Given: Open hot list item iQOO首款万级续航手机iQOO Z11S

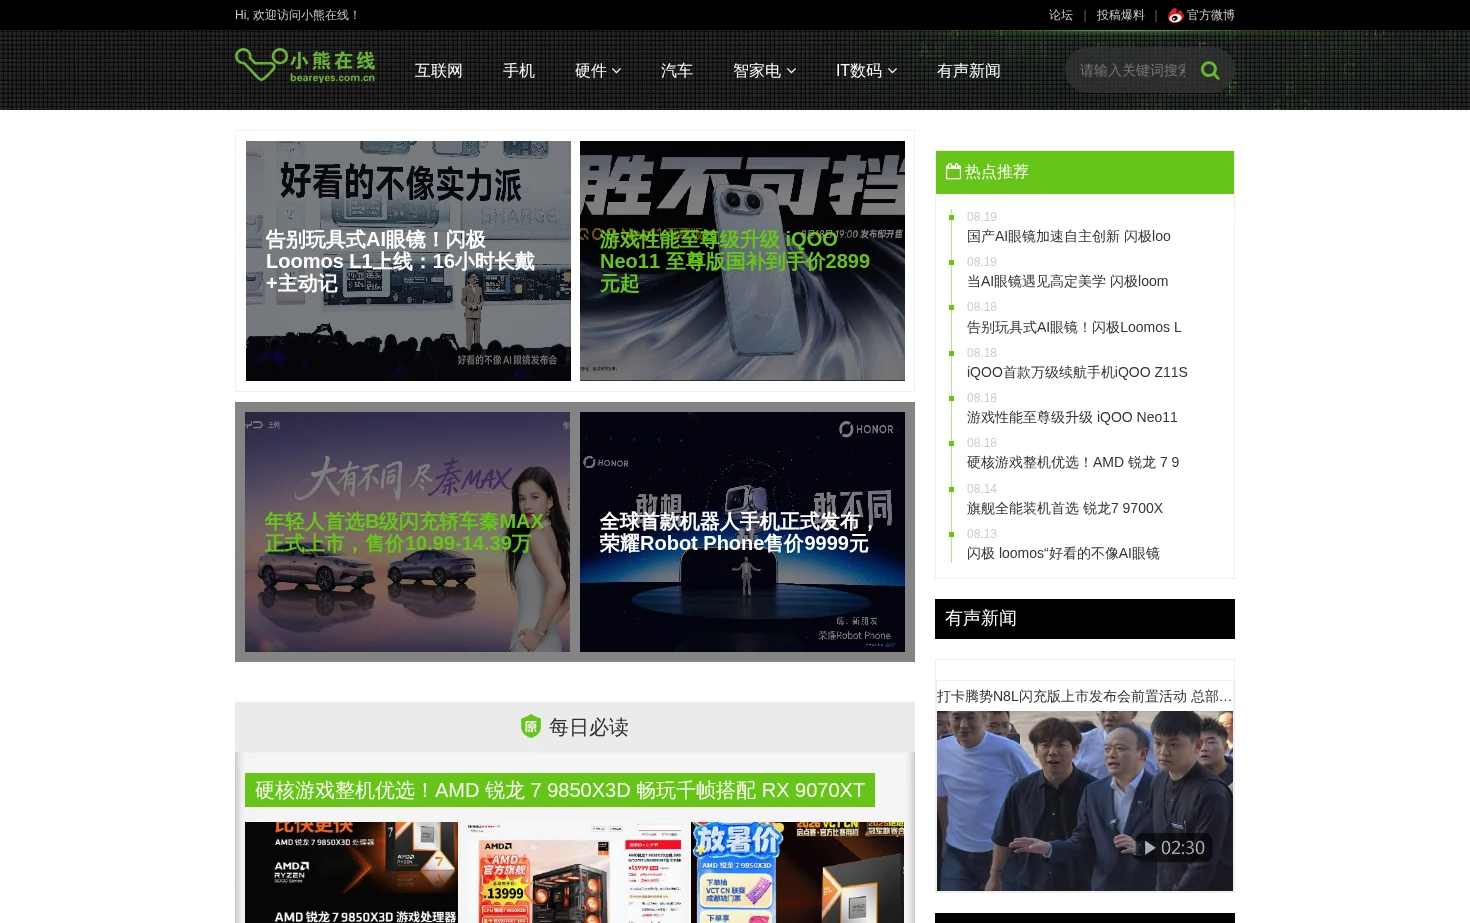Looking at the screenshot, I should 1077,372.
